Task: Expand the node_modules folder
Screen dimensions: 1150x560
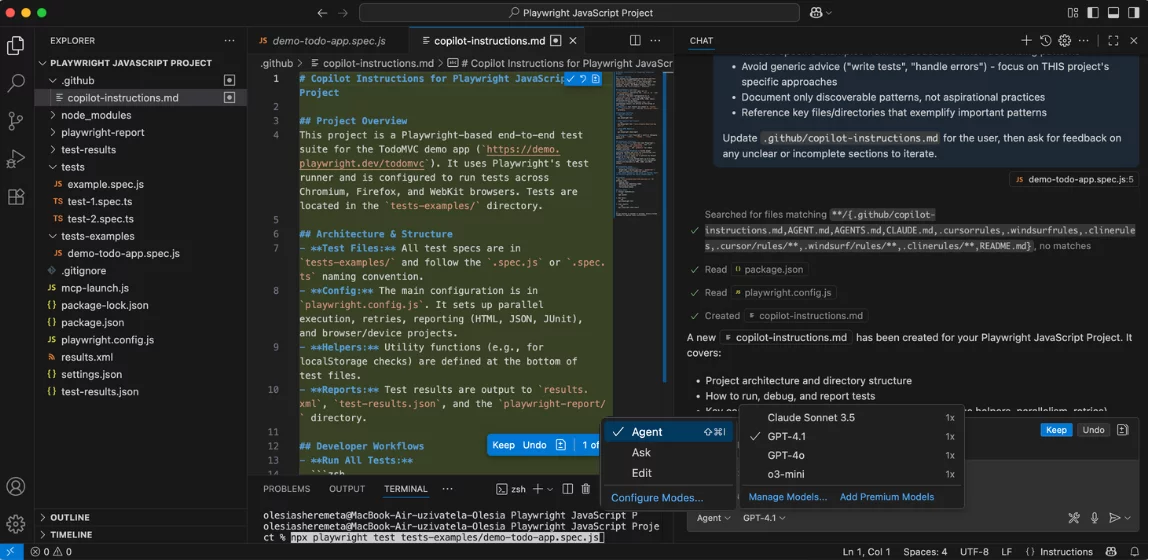Action: point(96,115)
